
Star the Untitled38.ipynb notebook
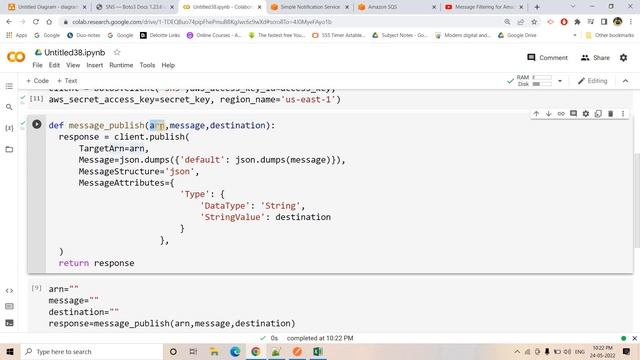click(117, 52)
